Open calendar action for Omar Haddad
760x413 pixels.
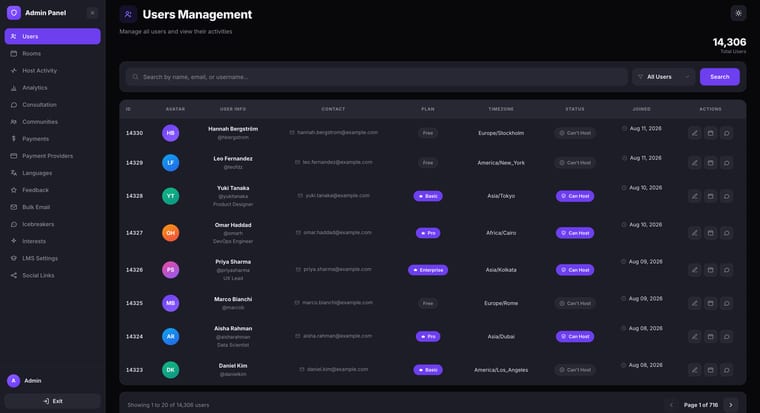pyautogui.click(x=711, y=233)
